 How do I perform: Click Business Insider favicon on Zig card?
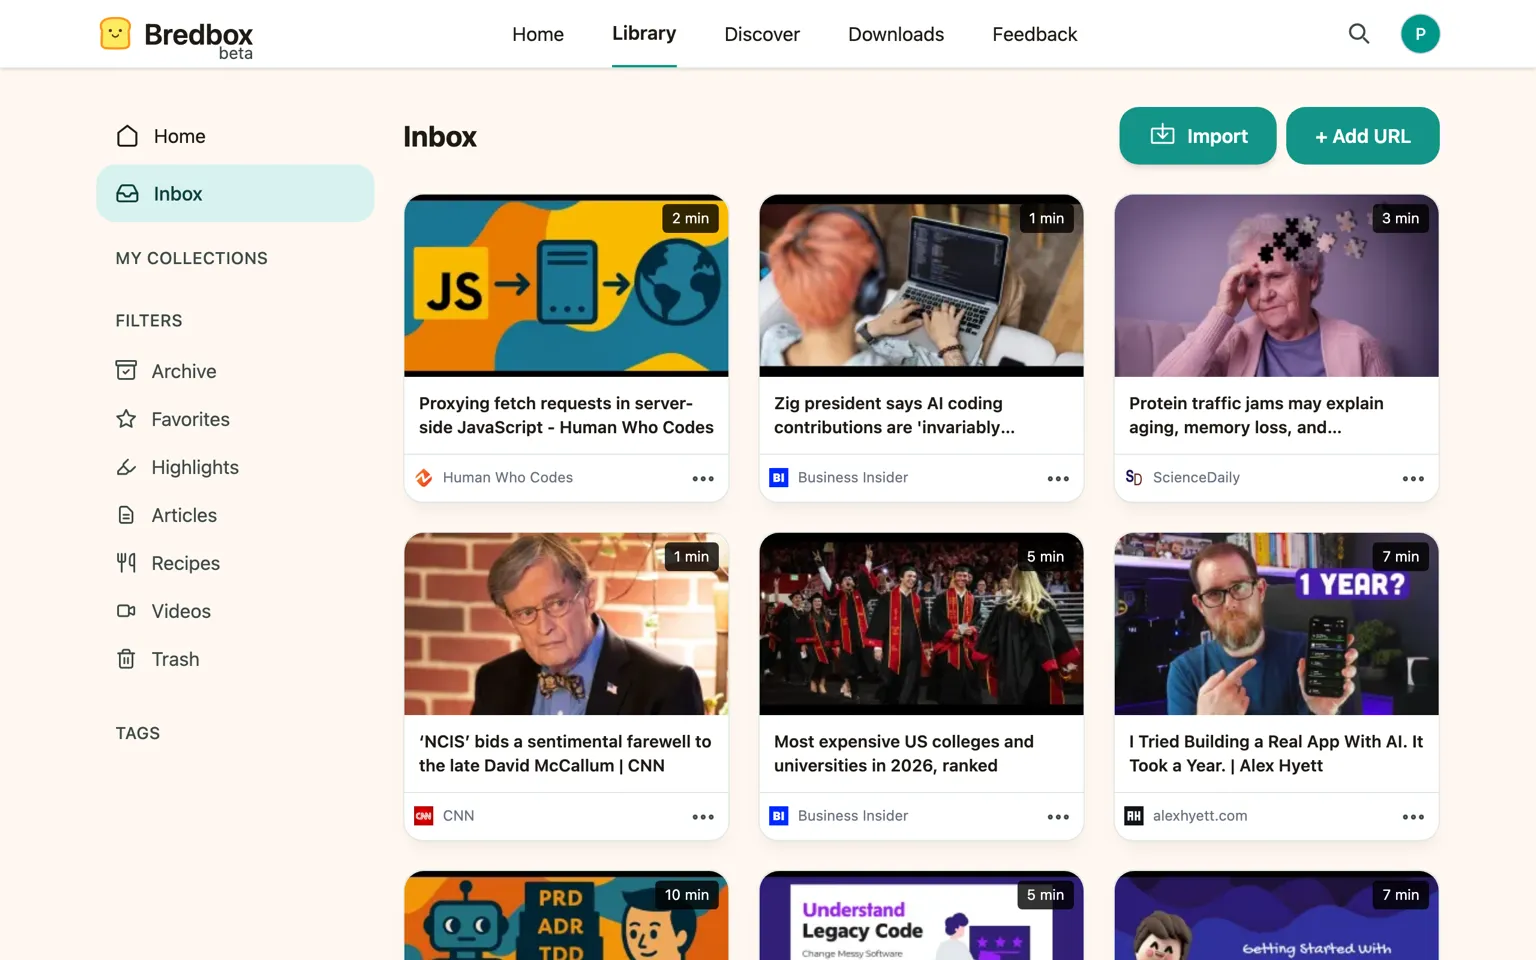[x=779, y=478]
